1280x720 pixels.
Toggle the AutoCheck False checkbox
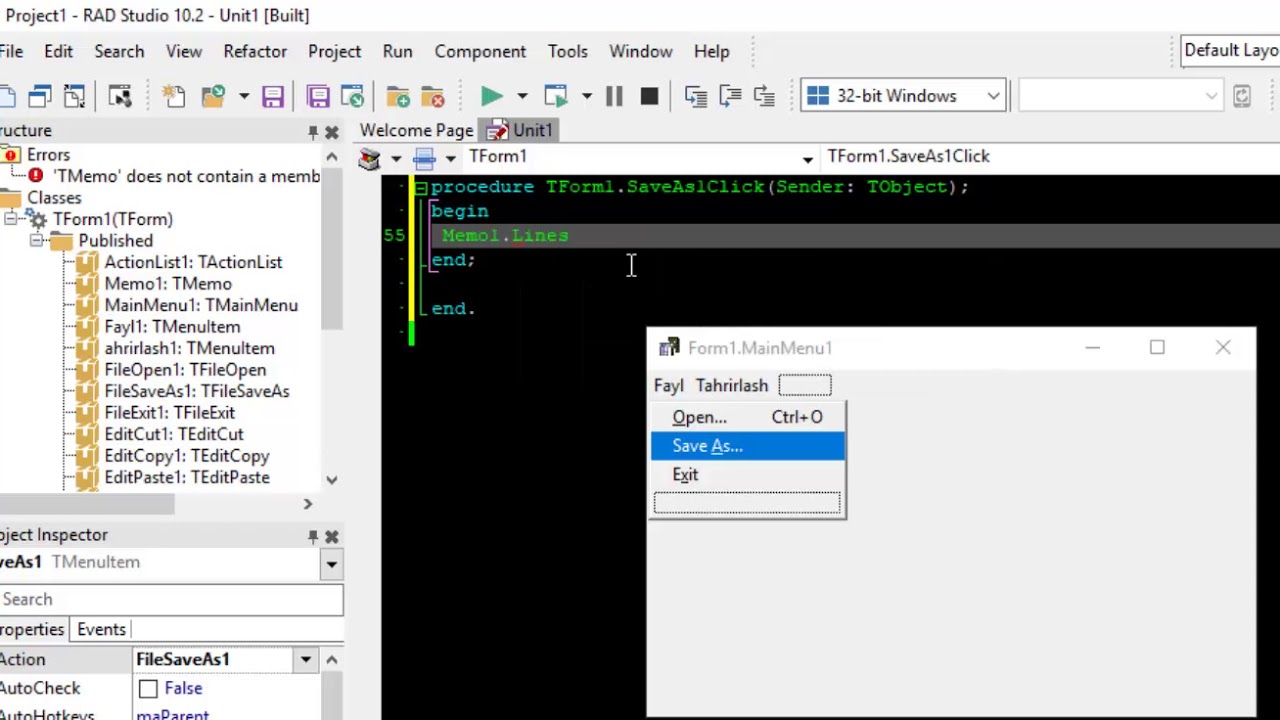148,689
